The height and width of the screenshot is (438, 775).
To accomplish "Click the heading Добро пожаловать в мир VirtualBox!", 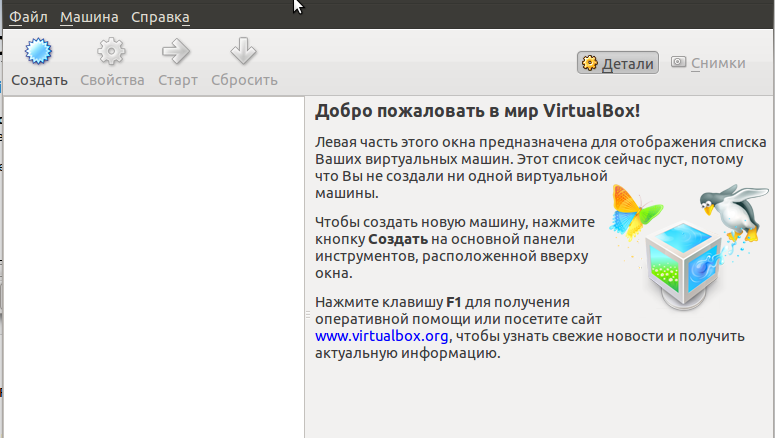I will [477, 111].
